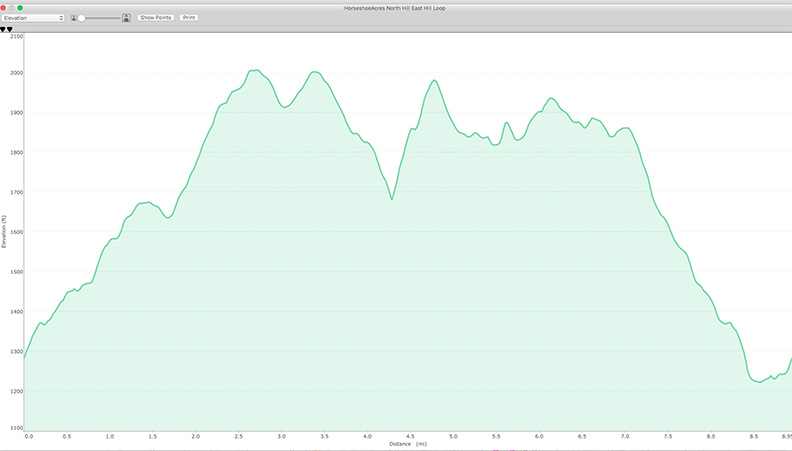The image size is (792, 451).
Task: Click the highest peak near 2.7 miles
Action: click(x=255, y=70)
